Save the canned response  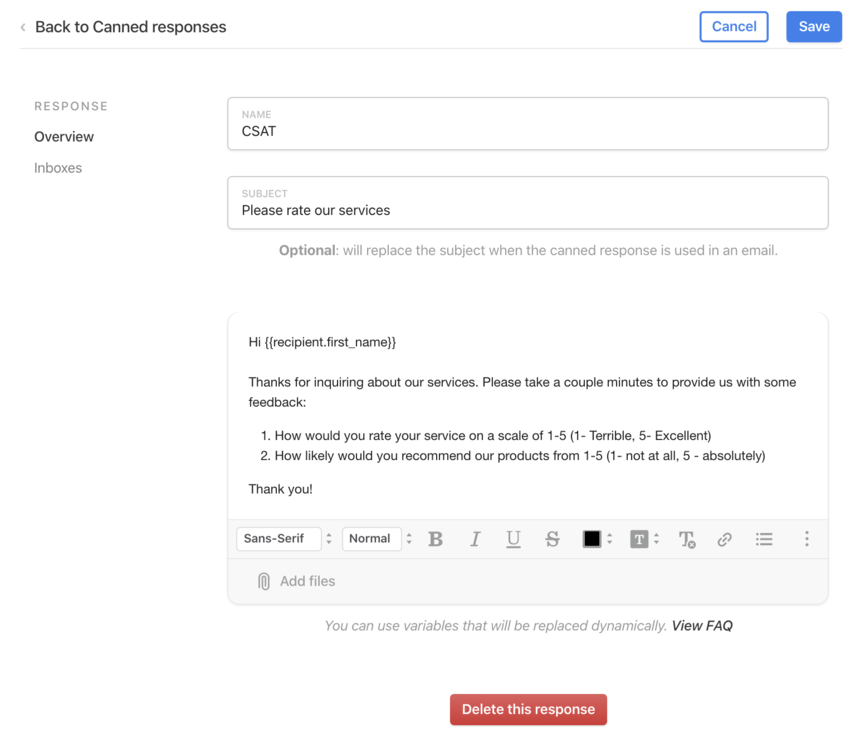pyautogui.click(x=814, y=26)
